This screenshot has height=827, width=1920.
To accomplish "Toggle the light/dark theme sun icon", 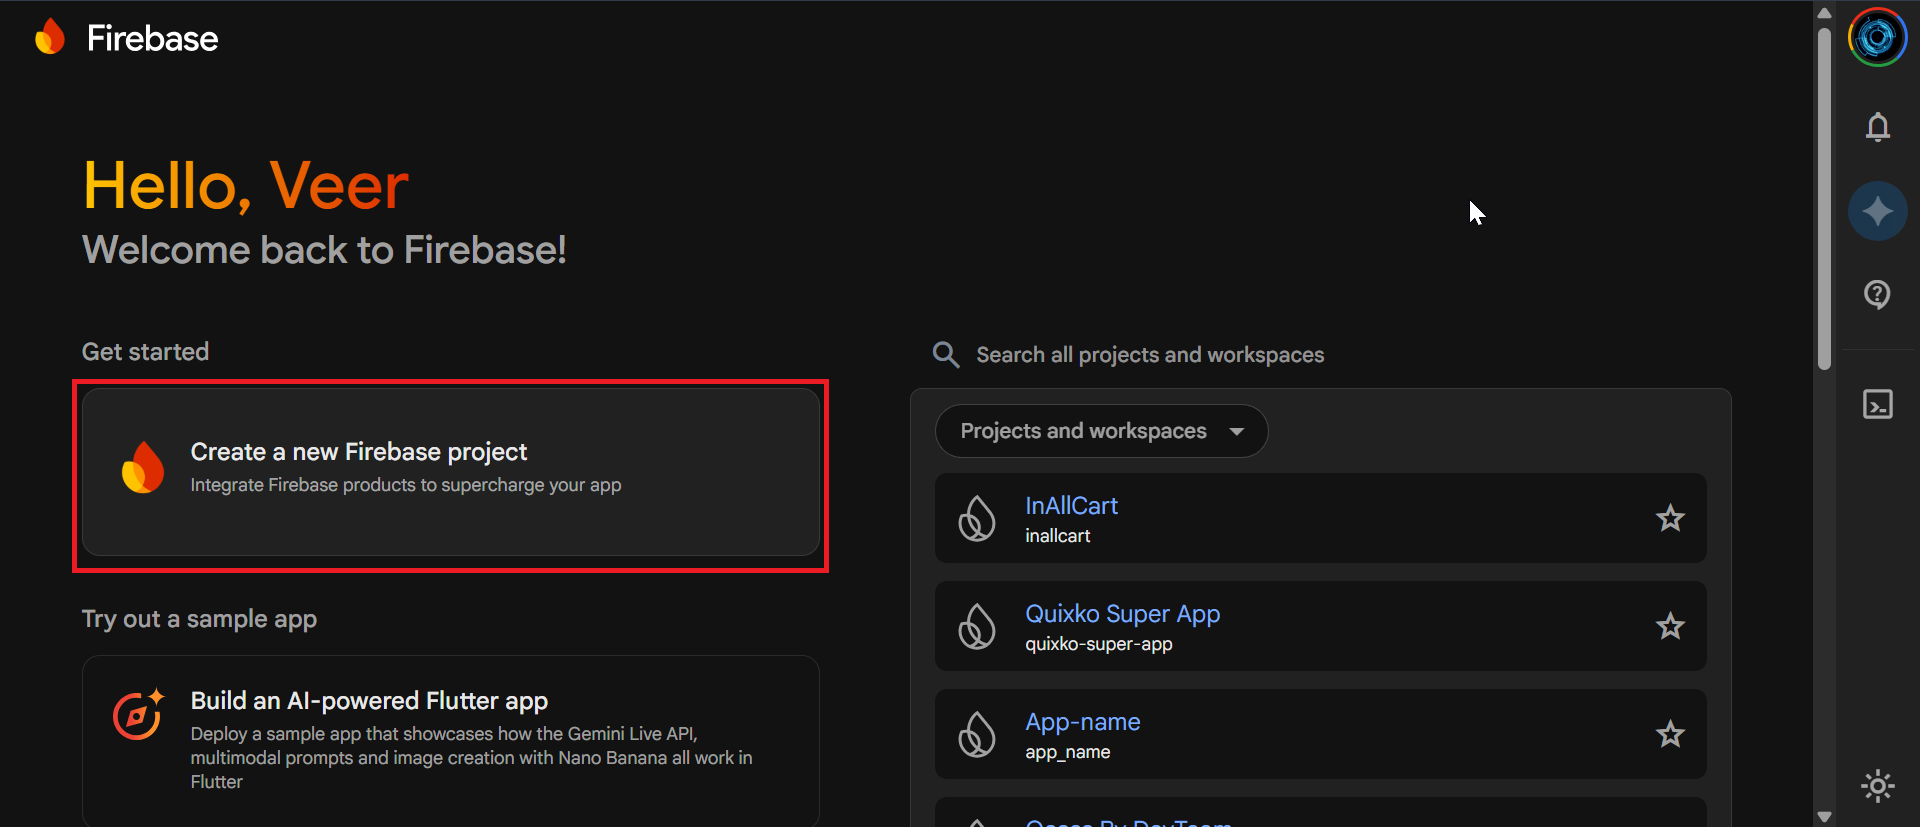I will pos(1877,786).
